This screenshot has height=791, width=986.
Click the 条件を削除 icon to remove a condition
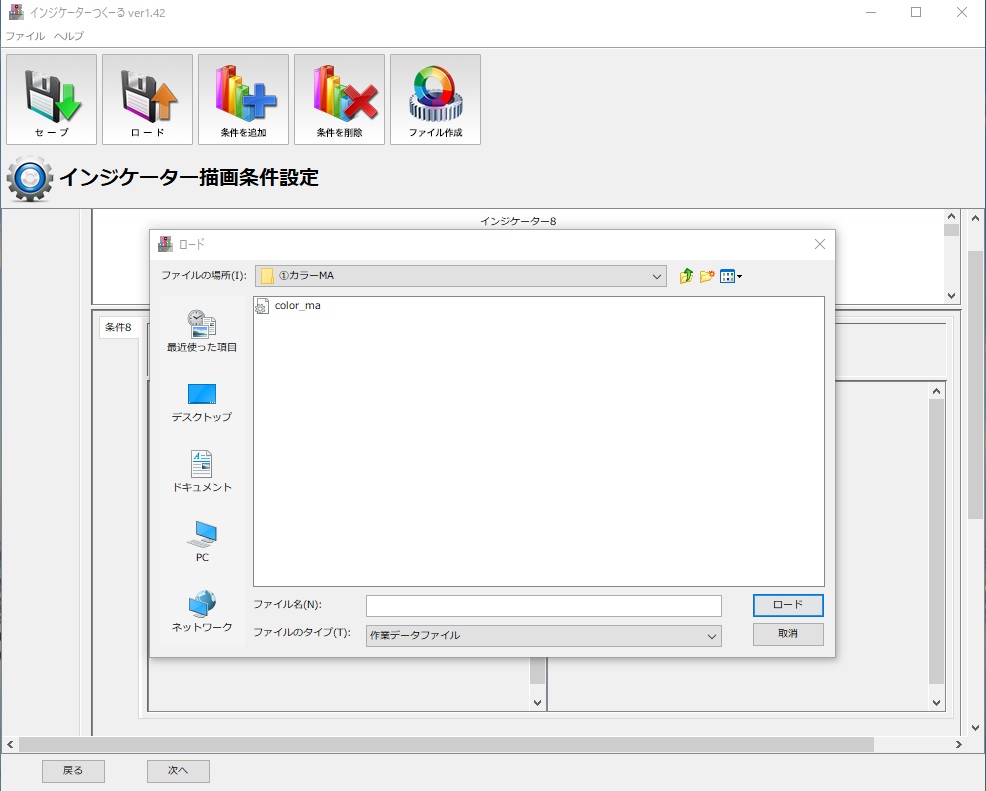(x=339, y=98)
